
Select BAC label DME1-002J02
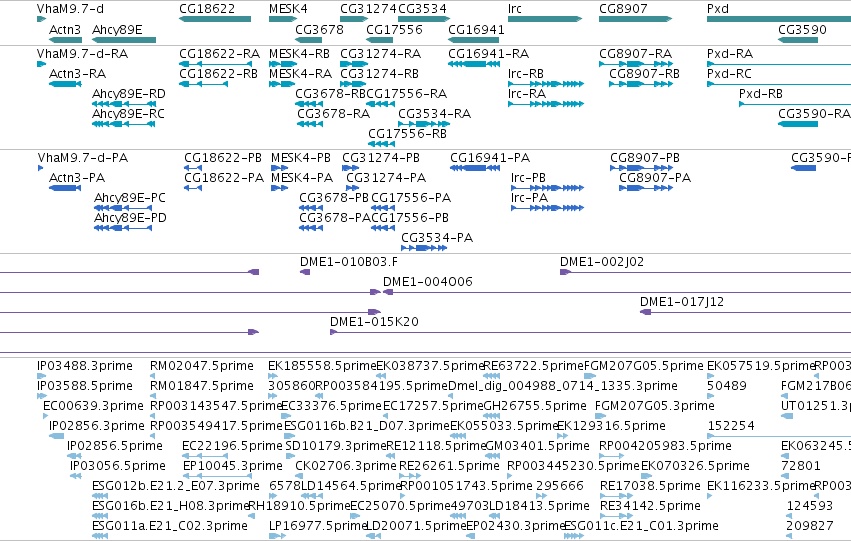tap(602, 262)
